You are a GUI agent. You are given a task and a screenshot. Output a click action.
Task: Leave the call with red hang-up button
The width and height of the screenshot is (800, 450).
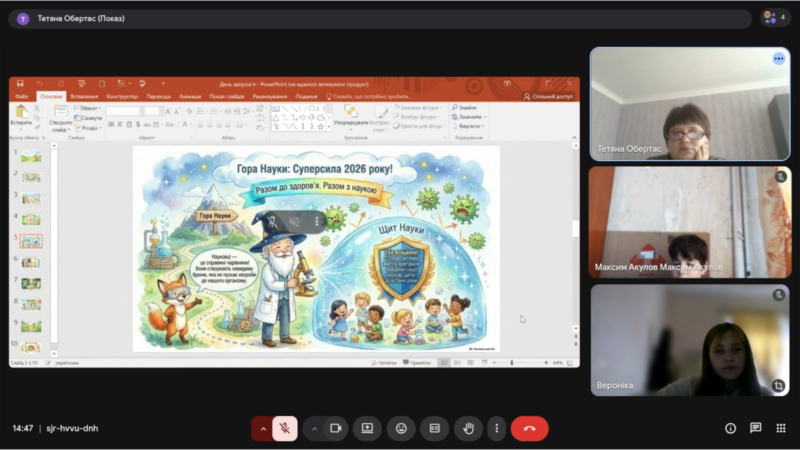[529, 428]
